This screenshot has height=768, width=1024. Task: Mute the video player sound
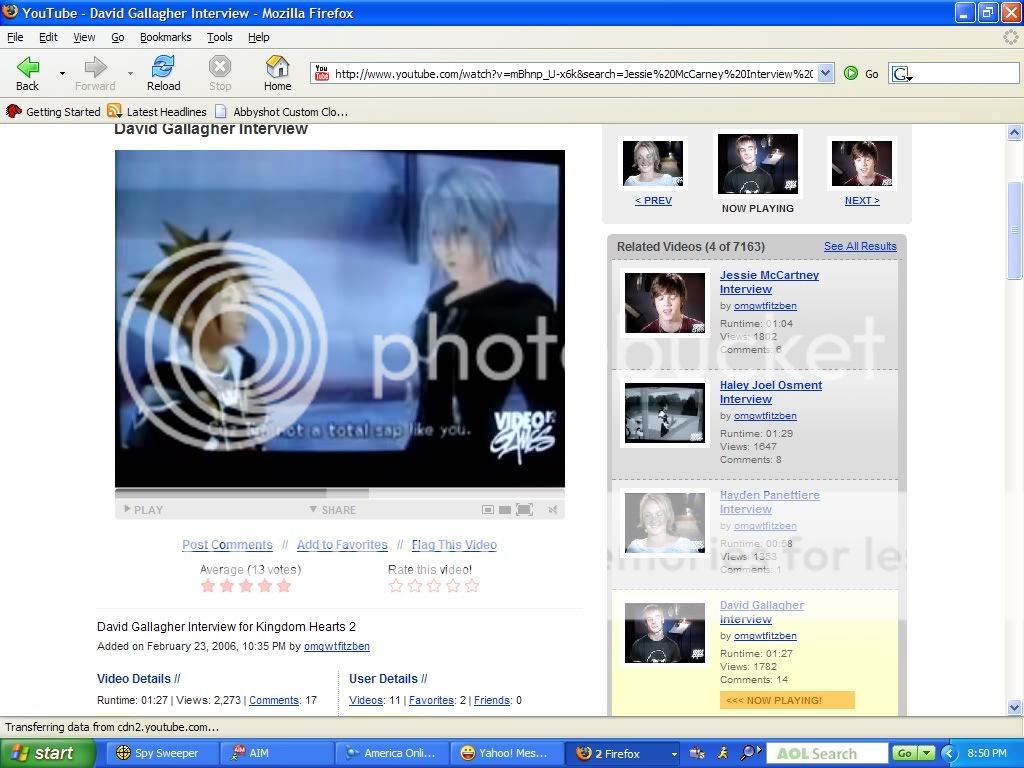pos(552,510)
